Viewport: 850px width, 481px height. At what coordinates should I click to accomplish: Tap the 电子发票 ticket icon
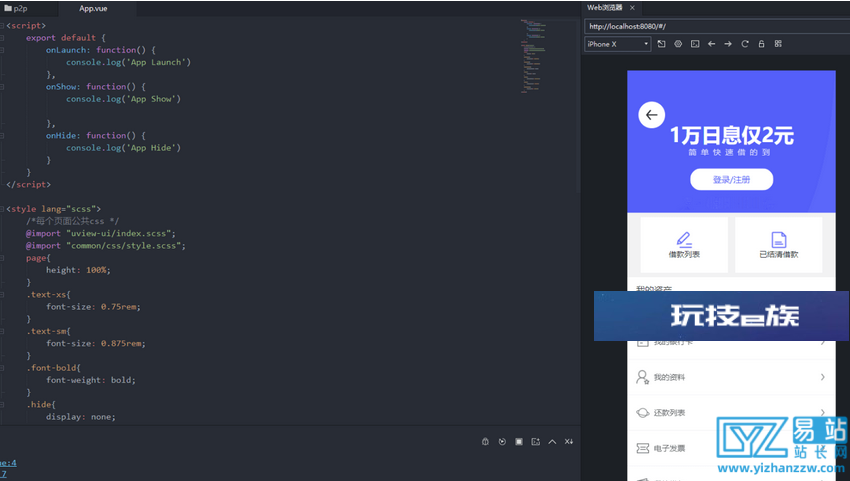coord(642,448)
